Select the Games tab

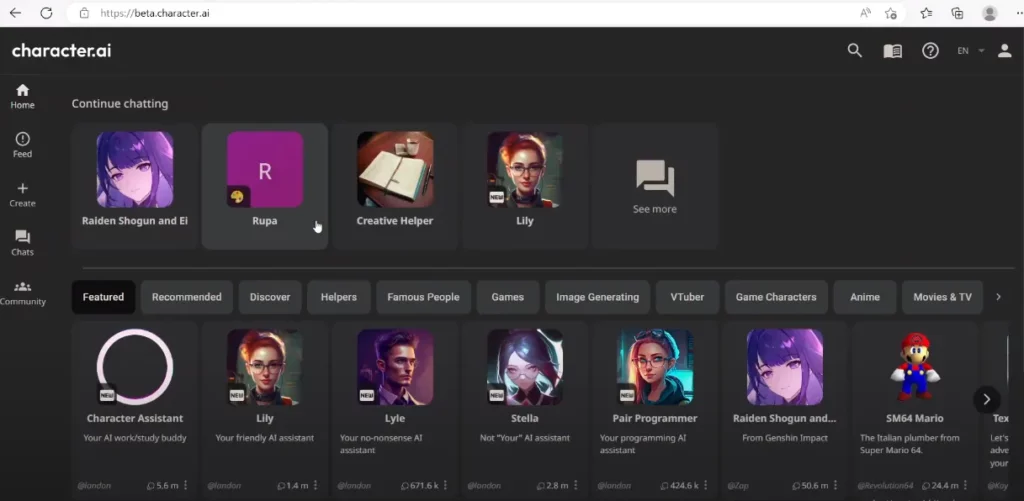[x=507, y=297]
